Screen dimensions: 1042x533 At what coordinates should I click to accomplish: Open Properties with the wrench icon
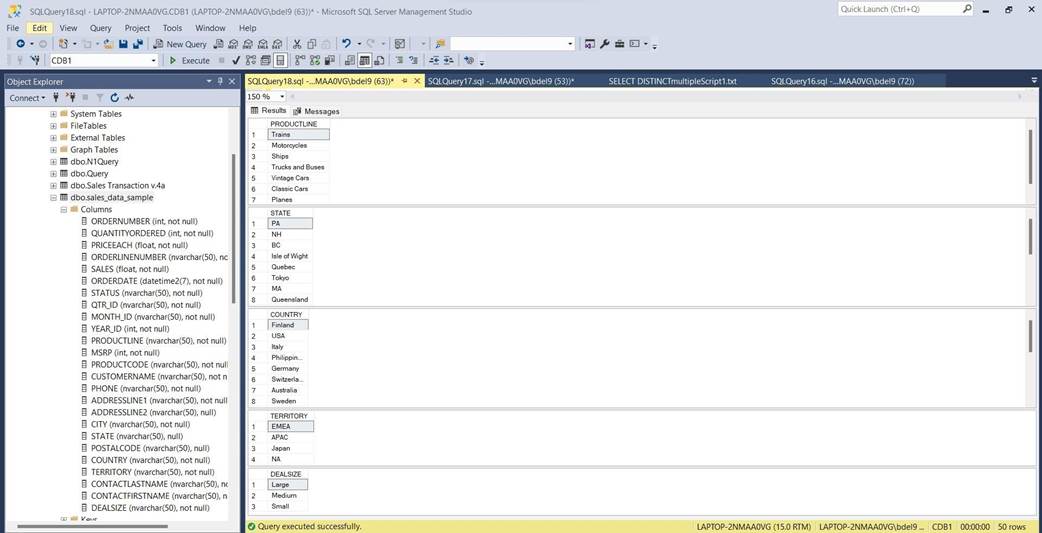(605, 44)
